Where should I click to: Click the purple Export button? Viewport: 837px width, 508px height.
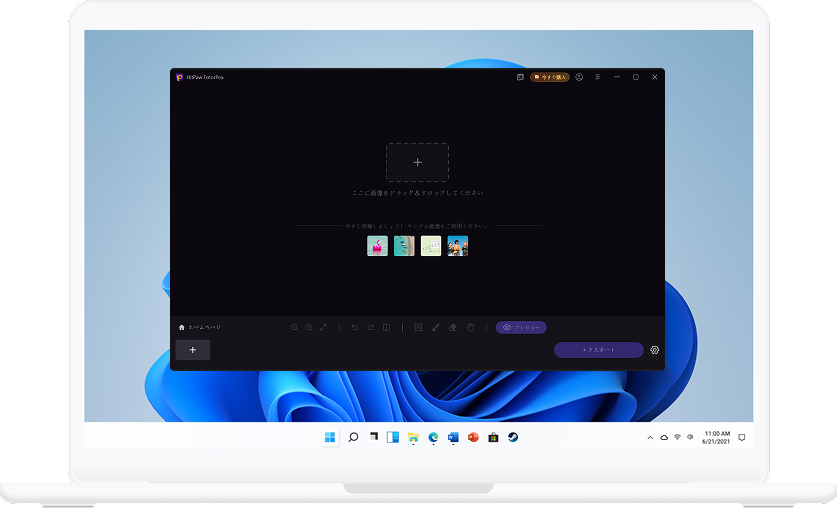tap(598, 350)
